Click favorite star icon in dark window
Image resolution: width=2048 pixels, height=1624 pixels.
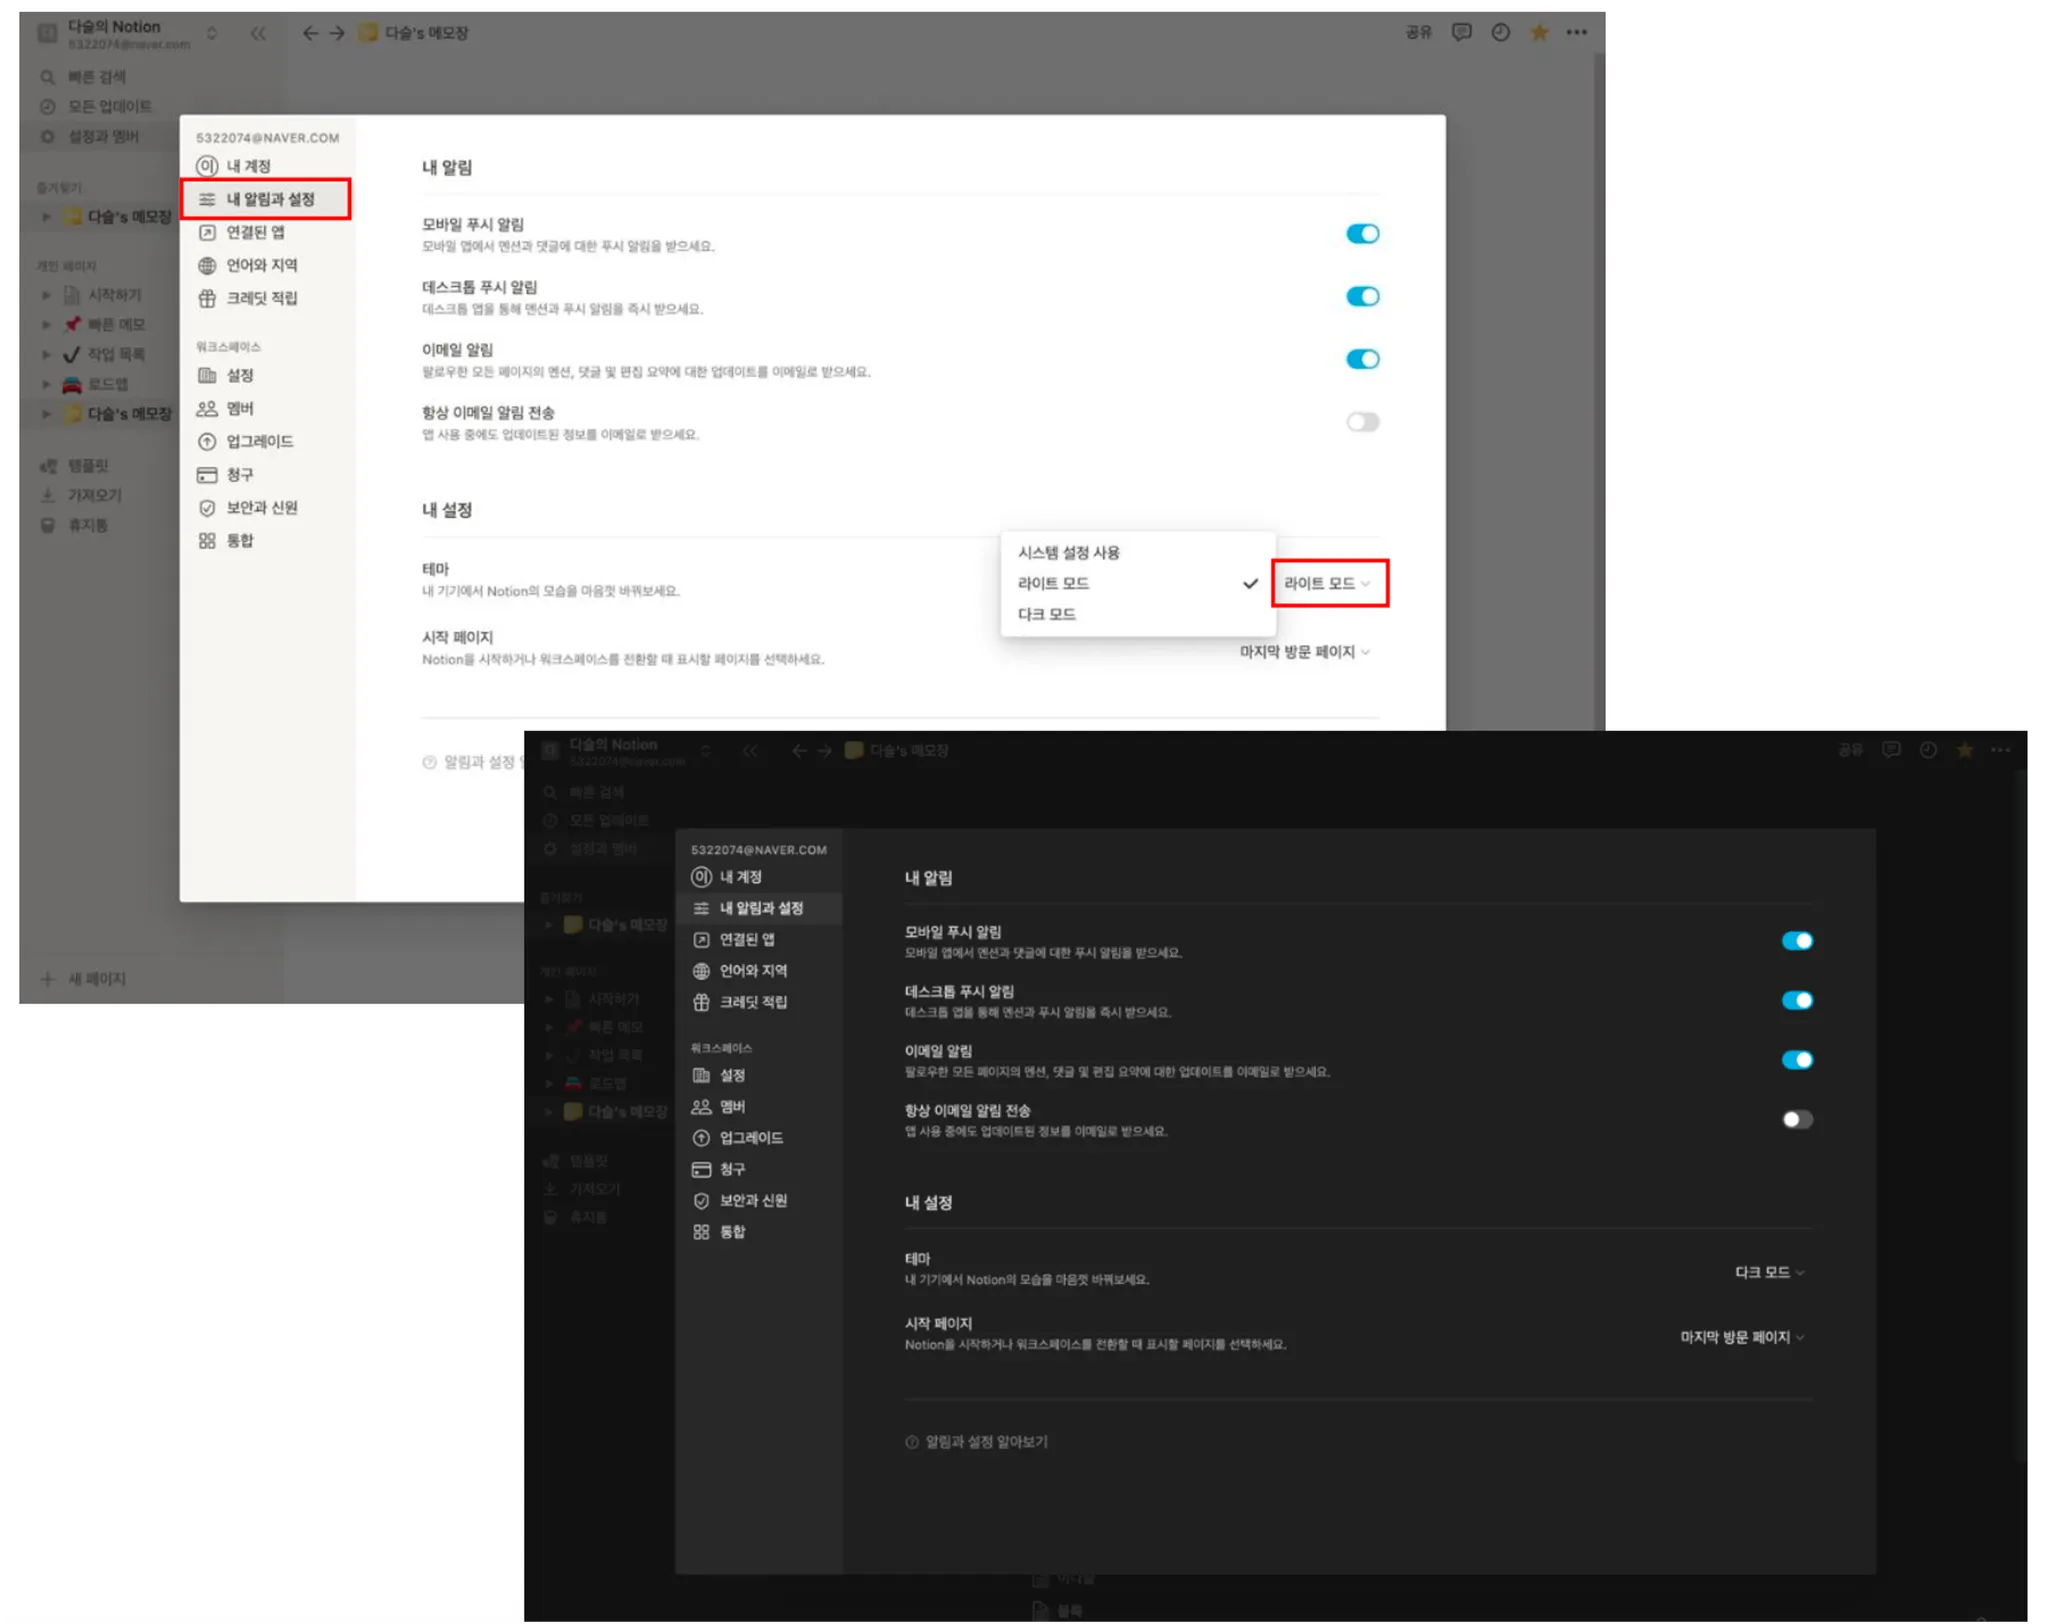pyautogui.click(x=1964, y=750)
